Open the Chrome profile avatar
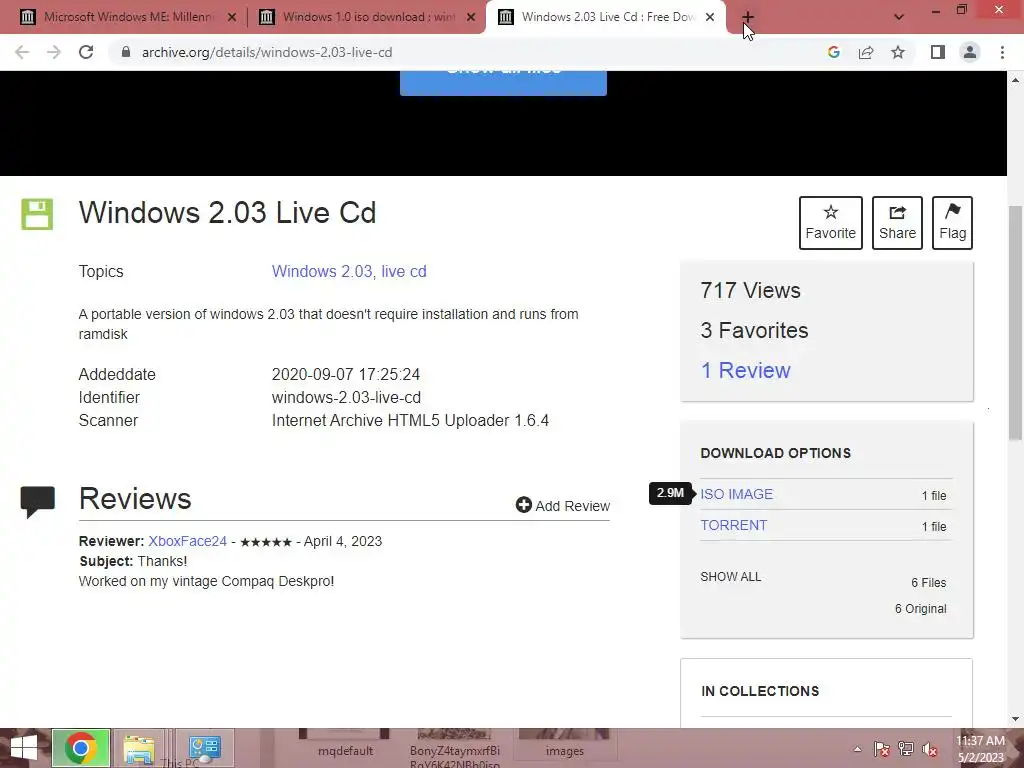Viewport: 1024px width, 768px height. (970, 52)
